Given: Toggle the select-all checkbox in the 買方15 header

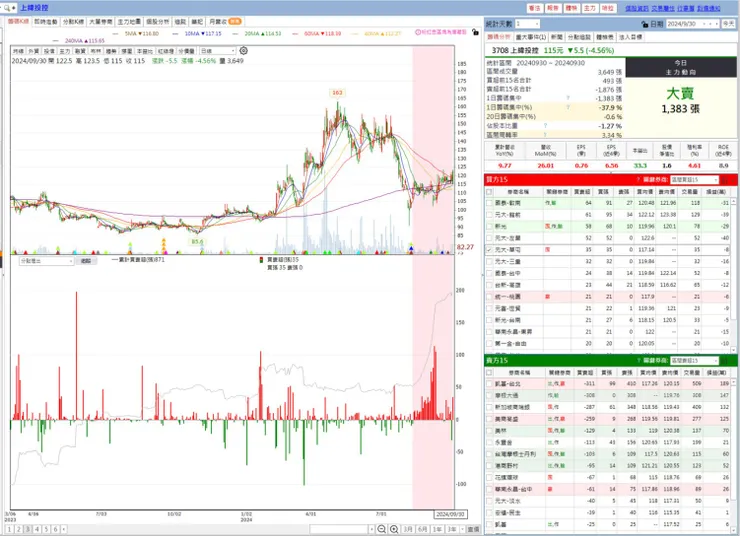Looking at the screenshot, I should click(489, 192).
